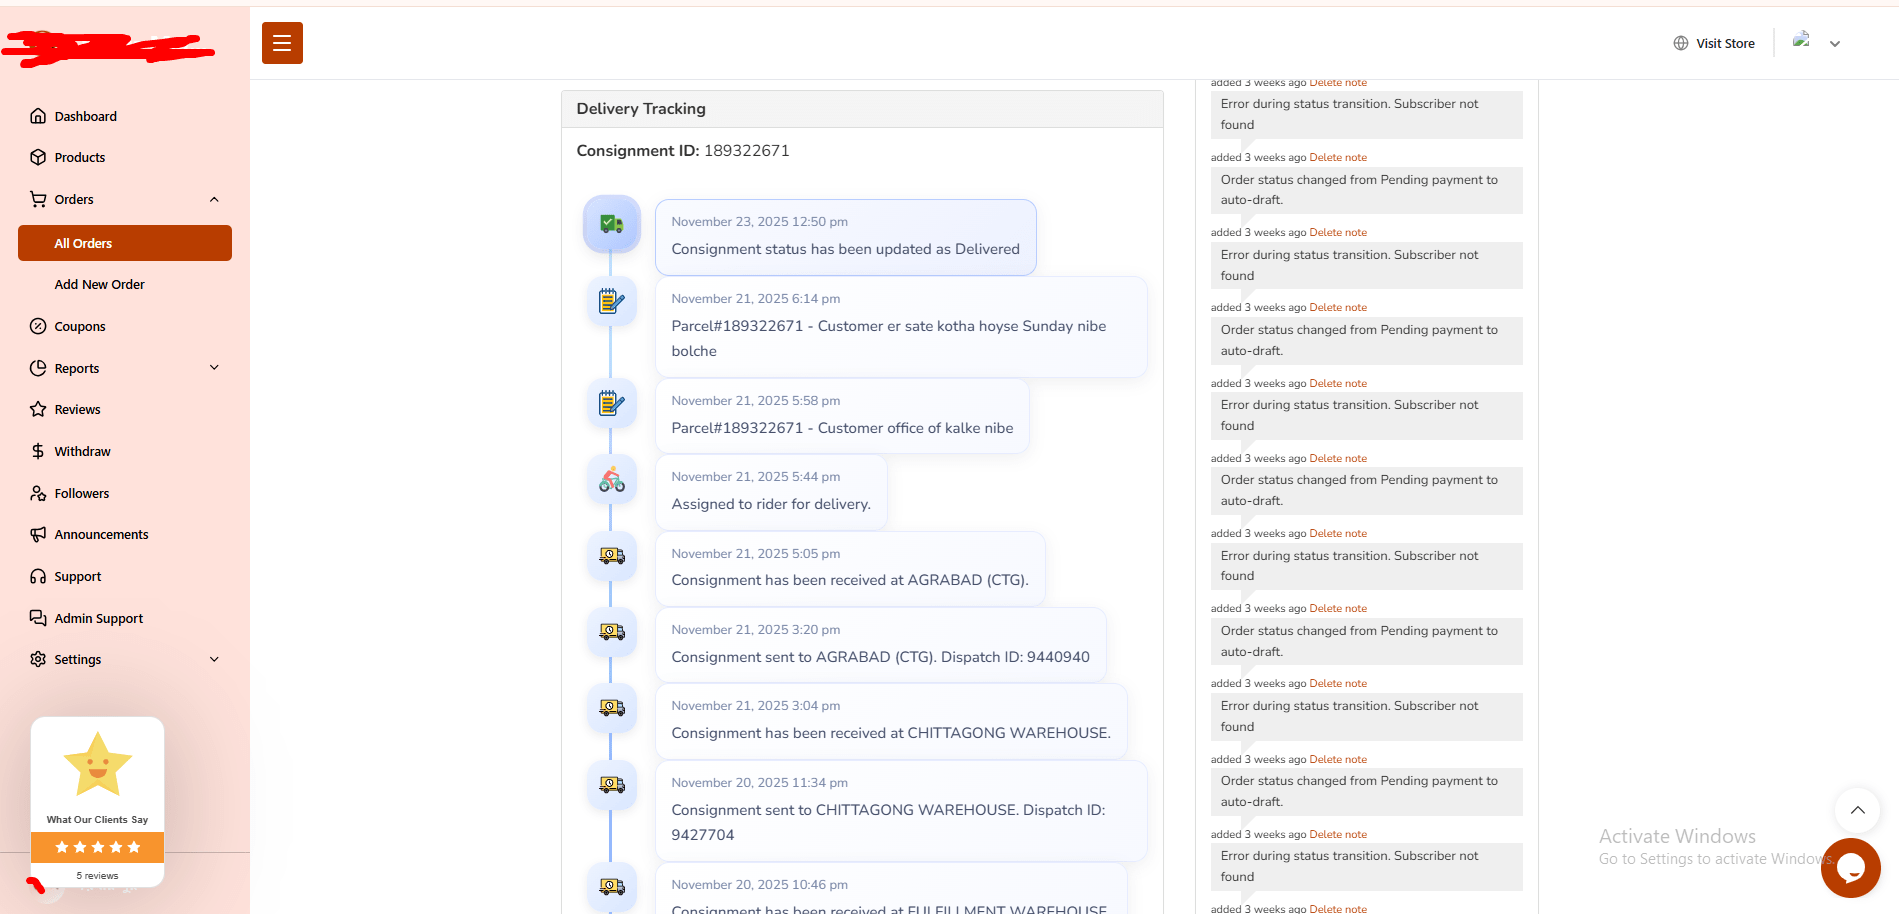This screenshot has width=1899, height=914.
Task: Click the Settings gear icon in sidebar
Action: 38,659
